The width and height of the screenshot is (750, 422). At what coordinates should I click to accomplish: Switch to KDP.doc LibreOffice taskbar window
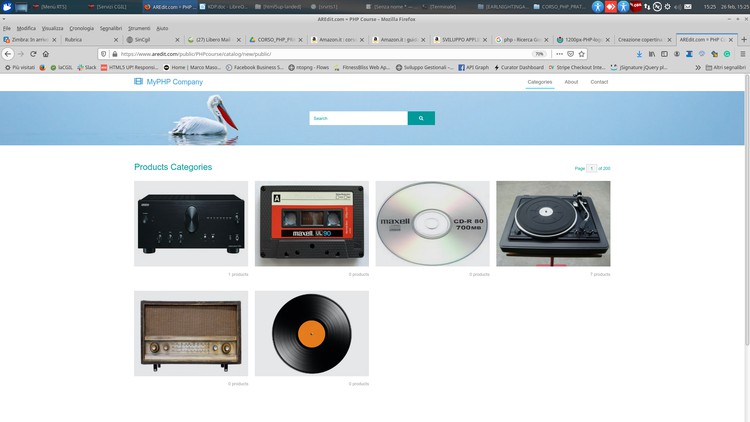point(223,7)
